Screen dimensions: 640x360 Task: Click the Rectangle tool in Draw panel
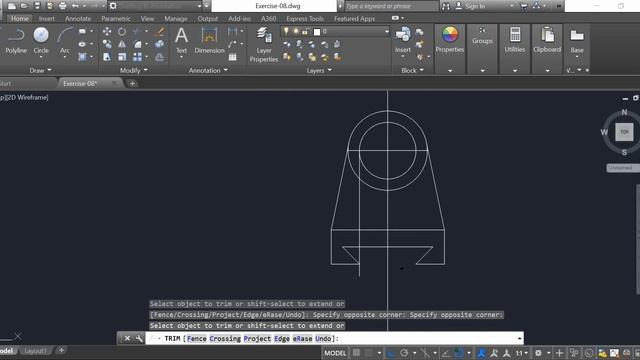click(82, 31)
